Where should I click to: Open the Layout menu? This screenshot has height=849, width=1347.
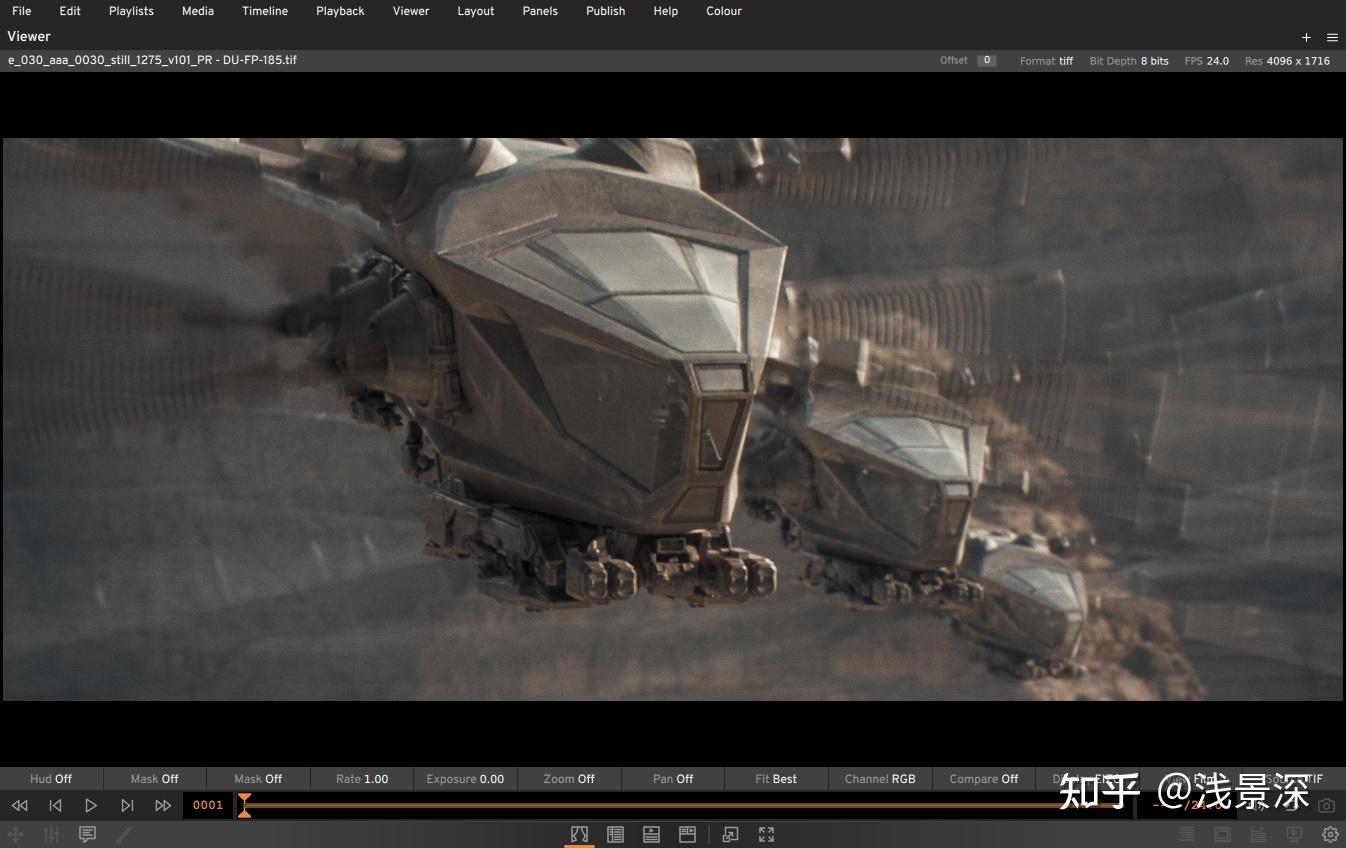[x=476, y=11]
